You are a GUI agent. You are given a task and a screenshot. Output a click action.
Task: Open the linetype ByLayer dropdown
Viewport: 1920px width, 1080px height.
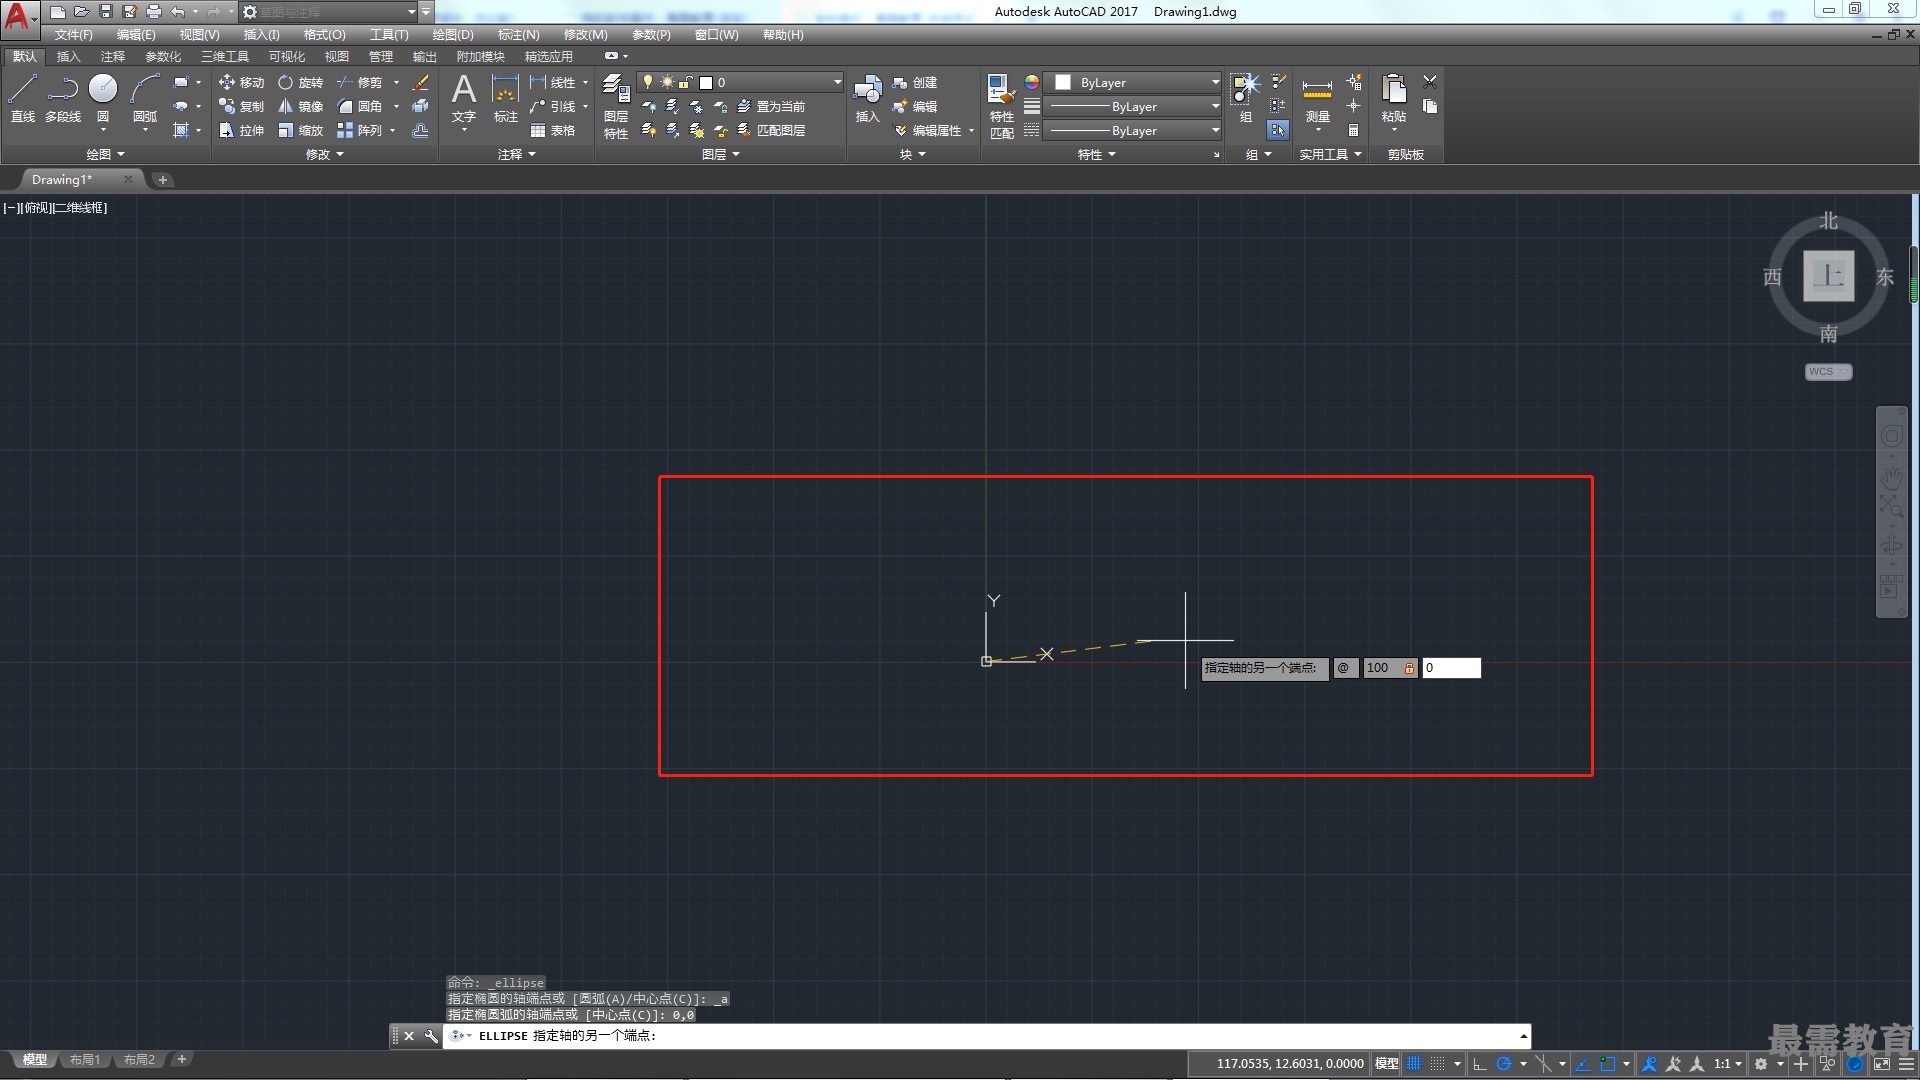[1134, 131]
